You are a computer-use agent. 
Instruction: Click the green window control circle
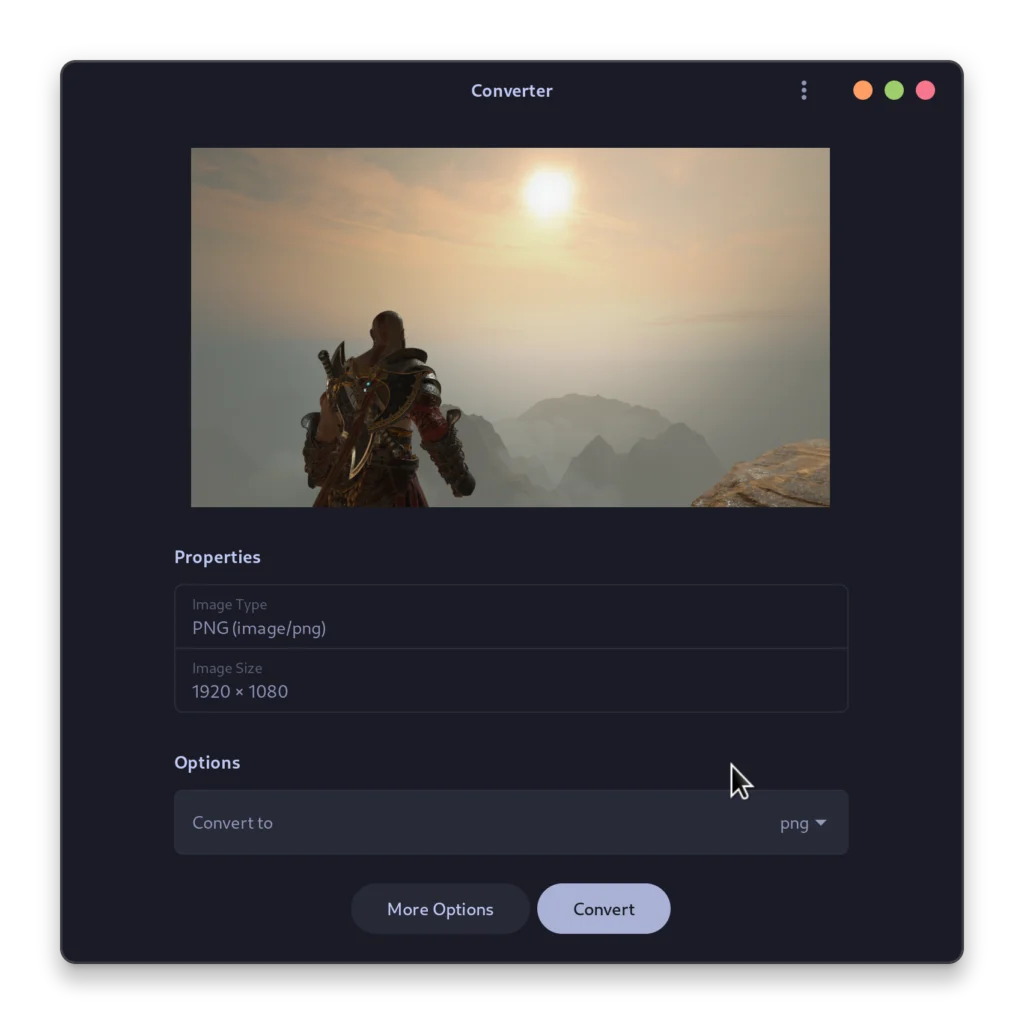click(893, 90)
